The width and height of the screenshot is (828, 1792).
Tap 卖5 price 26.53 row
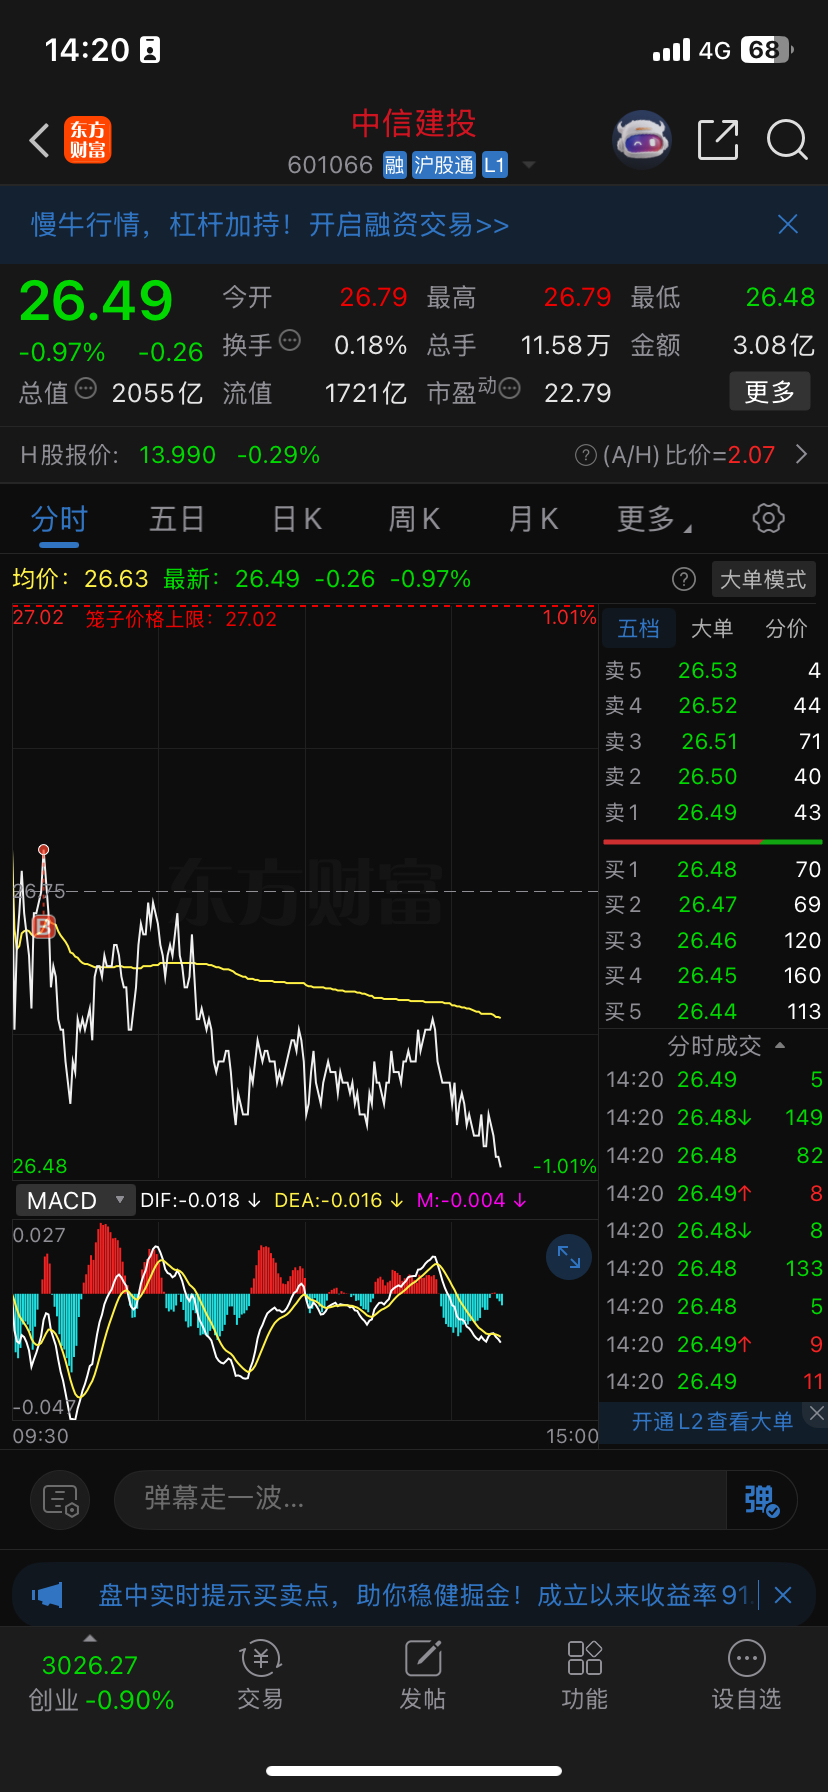712,671
